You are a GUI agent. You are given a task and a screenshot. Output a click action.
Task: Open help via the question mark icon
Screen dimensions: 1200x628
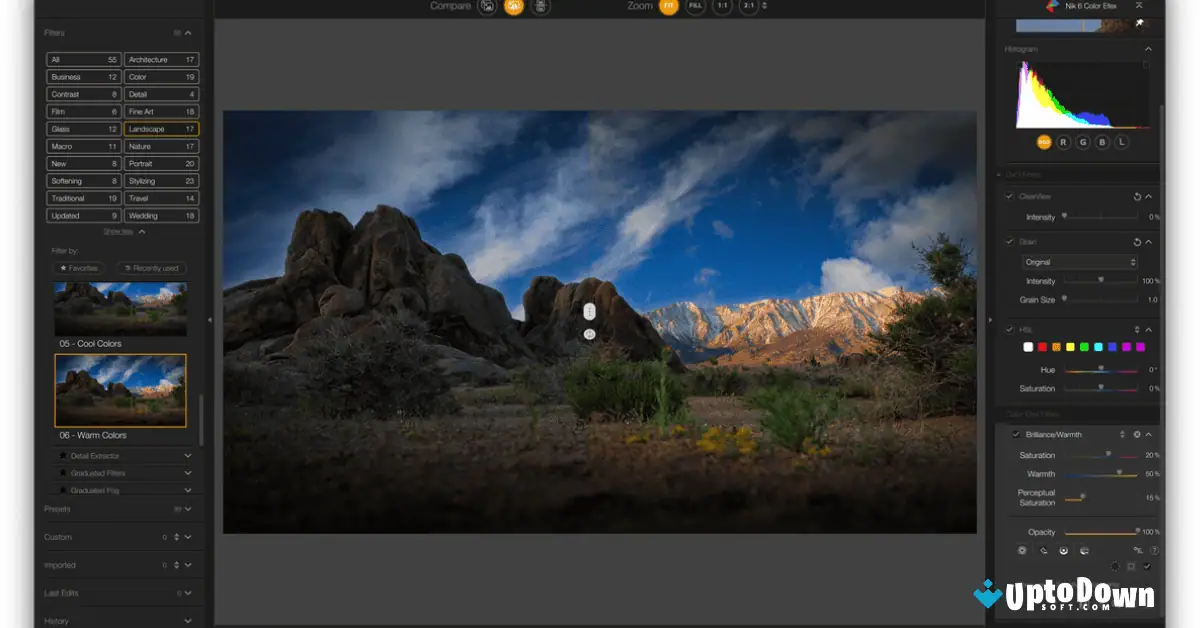point(1154,550)
